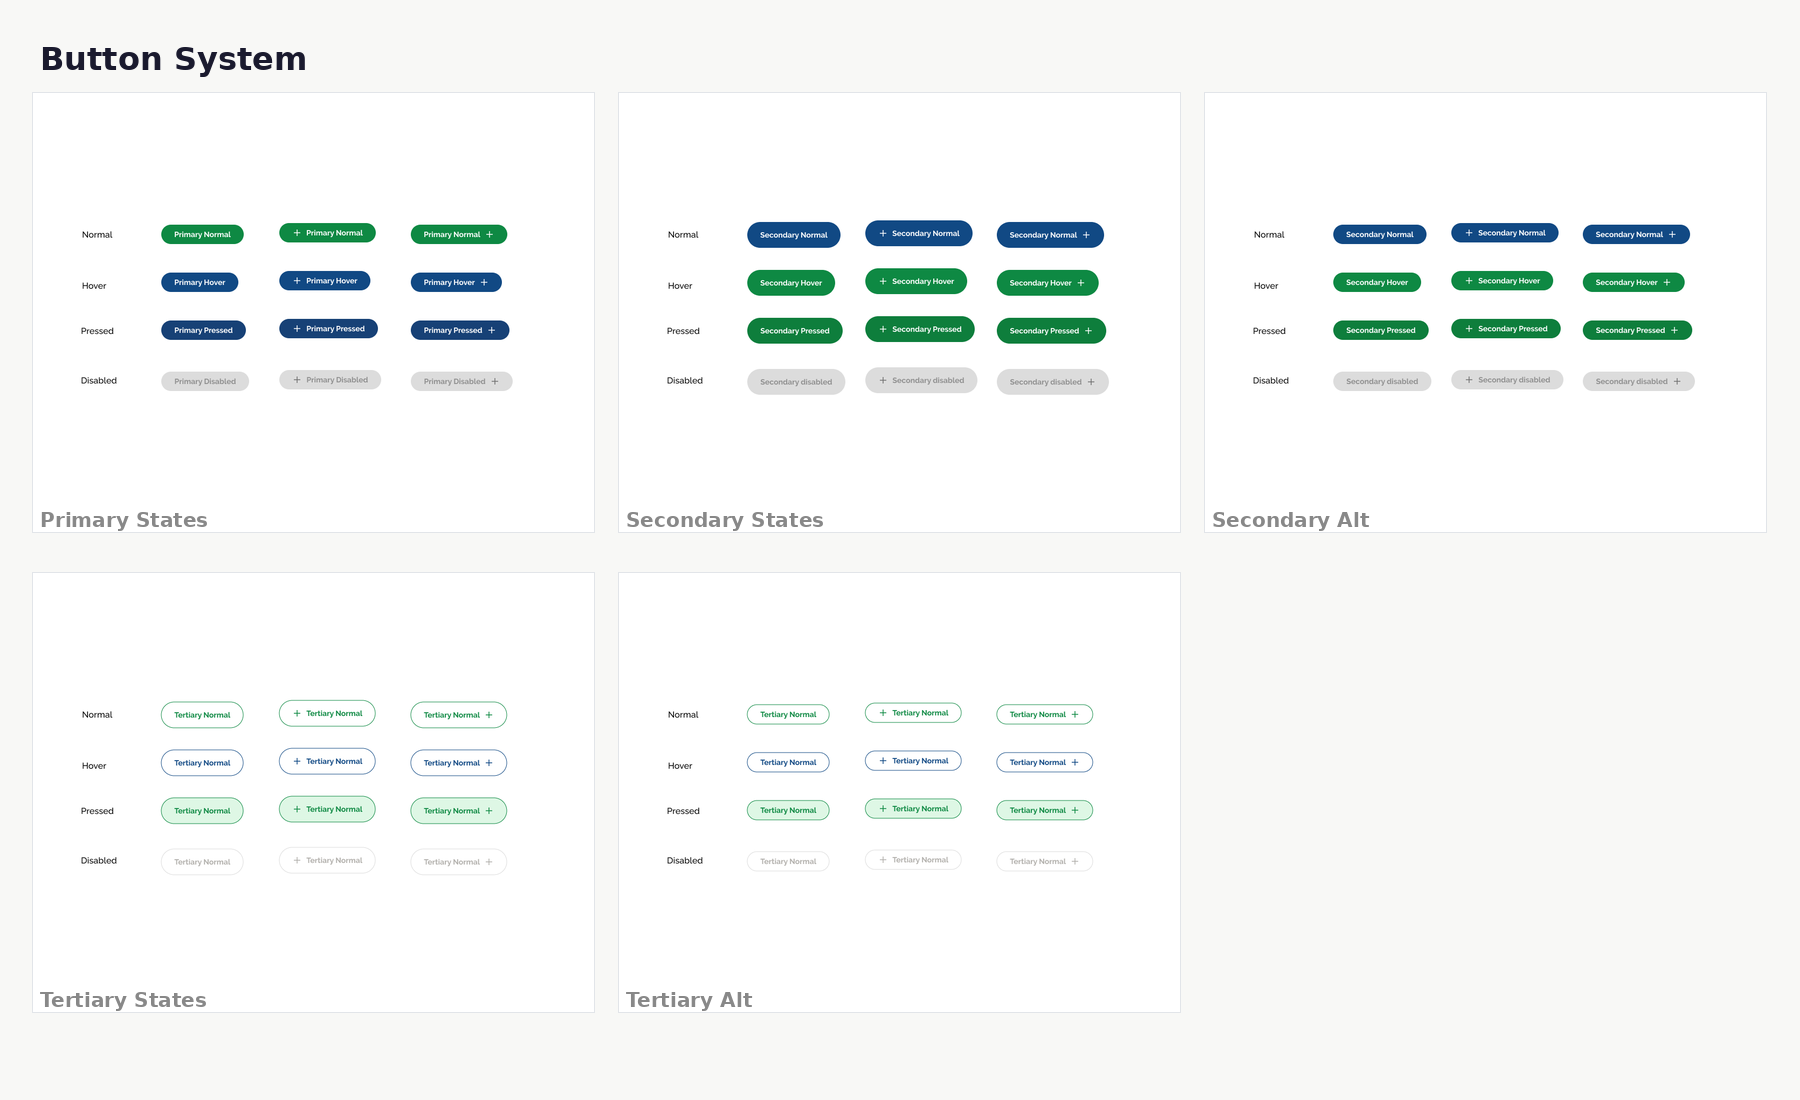
Task: Click icon-less Secondary Pressed button in Secondary States
Action: [795, 331]
